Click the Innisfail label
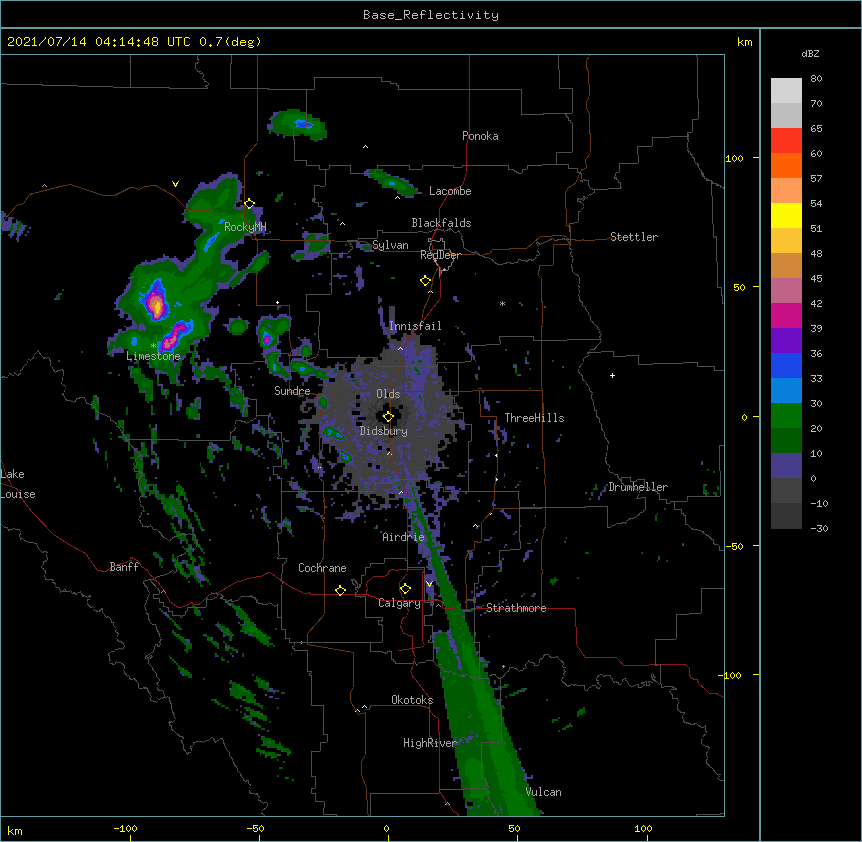The image size is (862, 842). point(415,326)
